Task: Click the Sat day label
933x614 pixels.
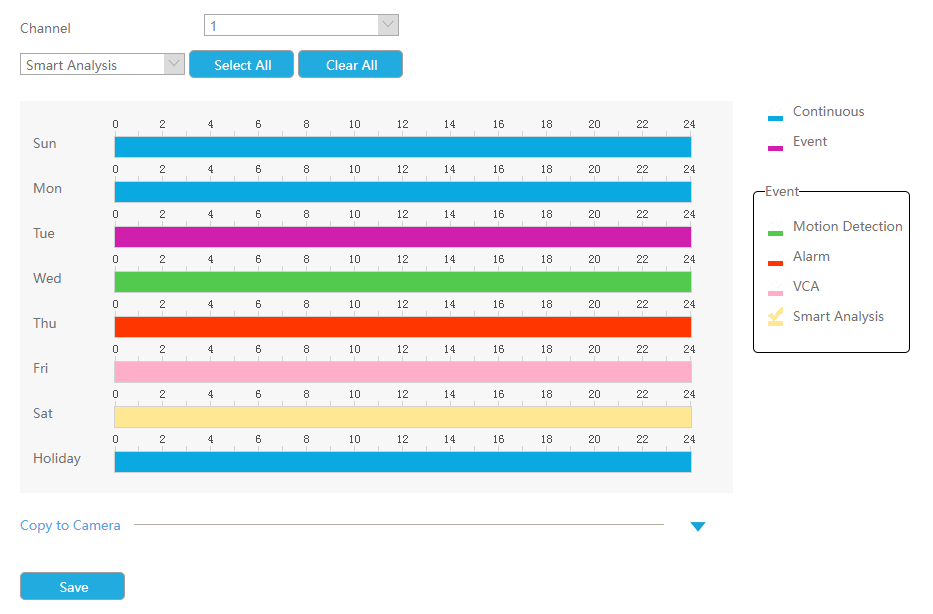Action: [43, 413]
